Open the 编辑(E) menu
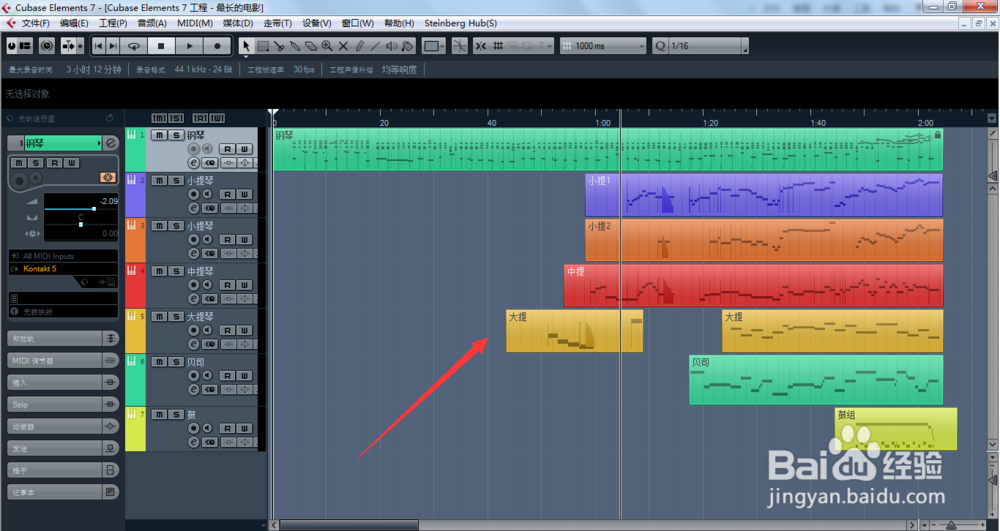The width and height of the screenshot is (1000, 531). (x=74, y=23)
